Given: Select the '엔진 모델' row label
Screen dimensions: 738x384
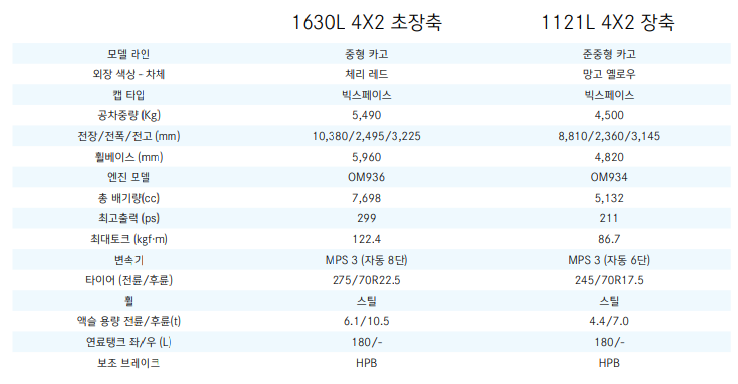Looking at the screenshot, I should pyautogui.click(x=128, y=177).
